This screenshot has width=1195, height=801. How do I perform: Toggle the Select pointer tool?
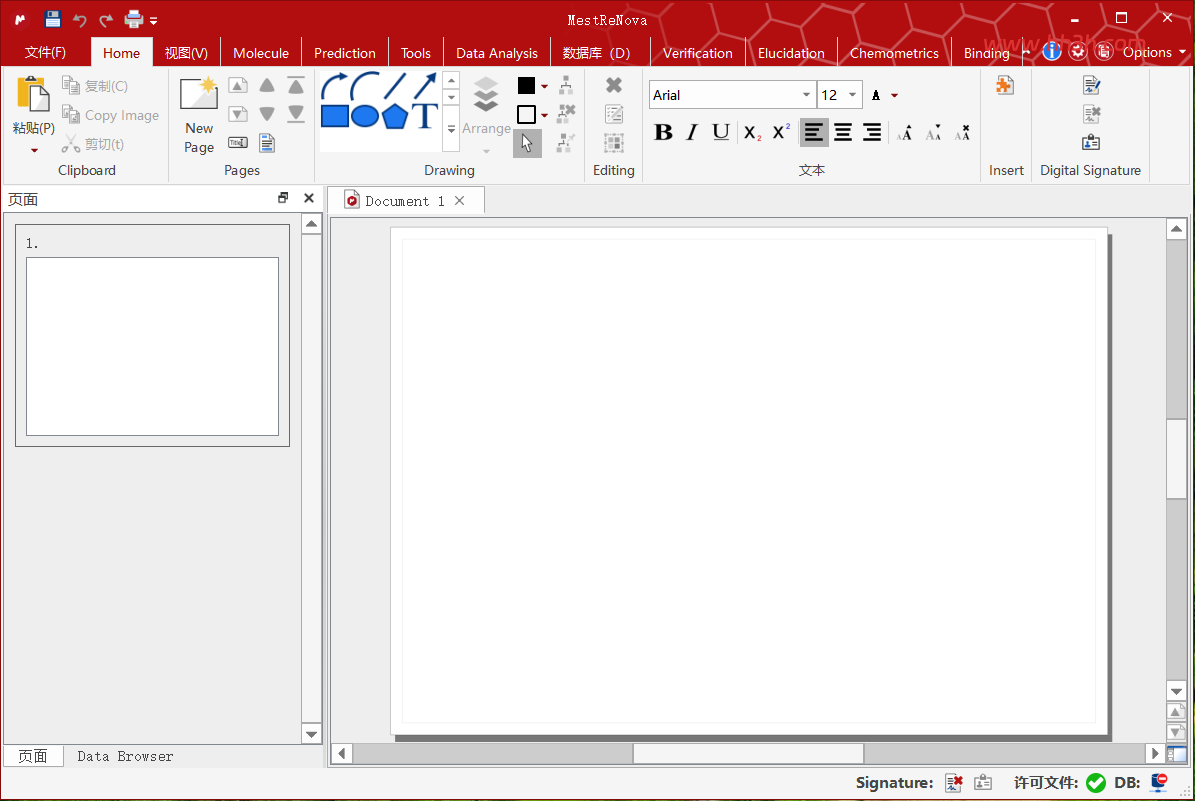[527, 143]
